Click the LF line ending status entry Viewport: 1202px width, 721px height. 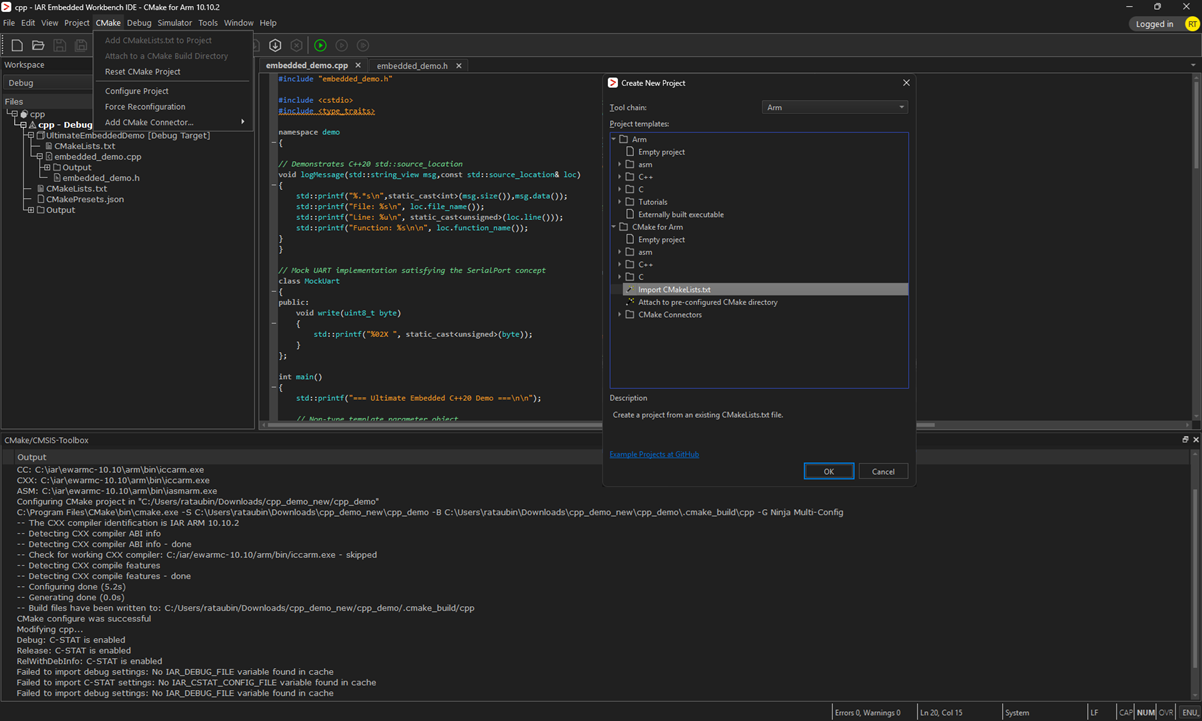coord(1094,712)
